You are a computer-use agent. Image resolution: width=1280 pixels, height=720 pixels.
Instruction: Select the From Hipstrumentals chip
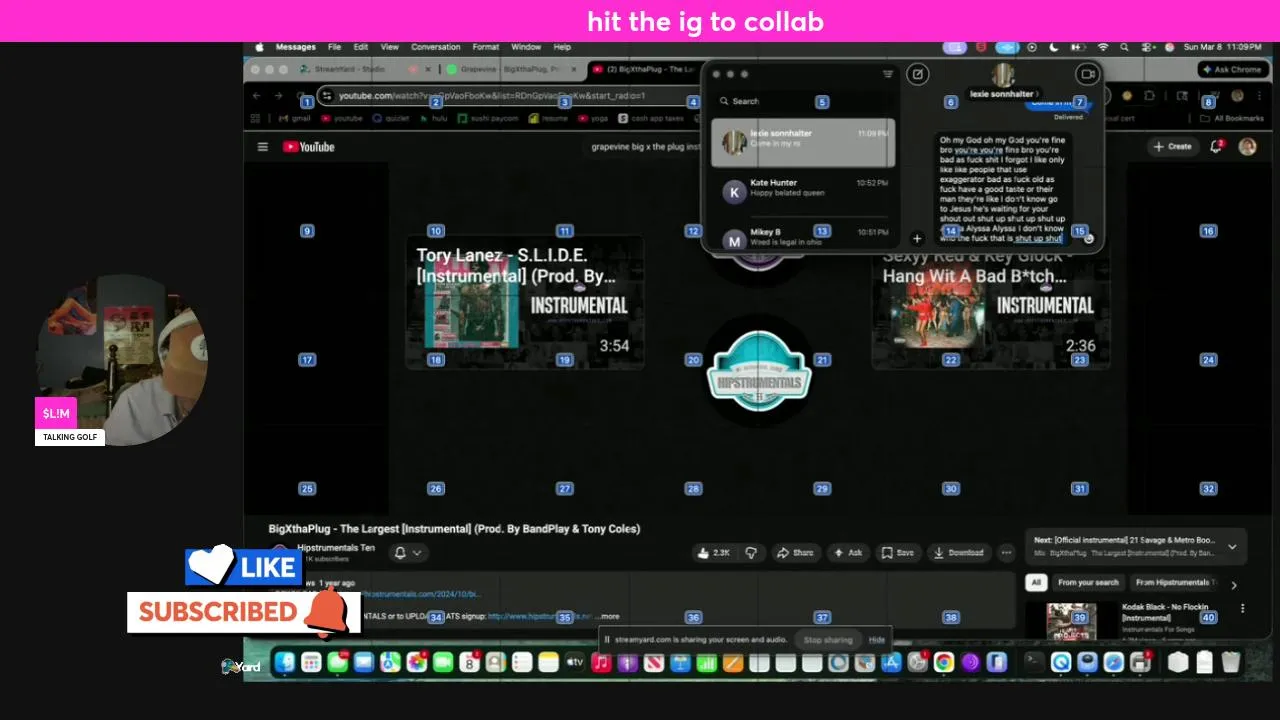tap(1174, 583)
